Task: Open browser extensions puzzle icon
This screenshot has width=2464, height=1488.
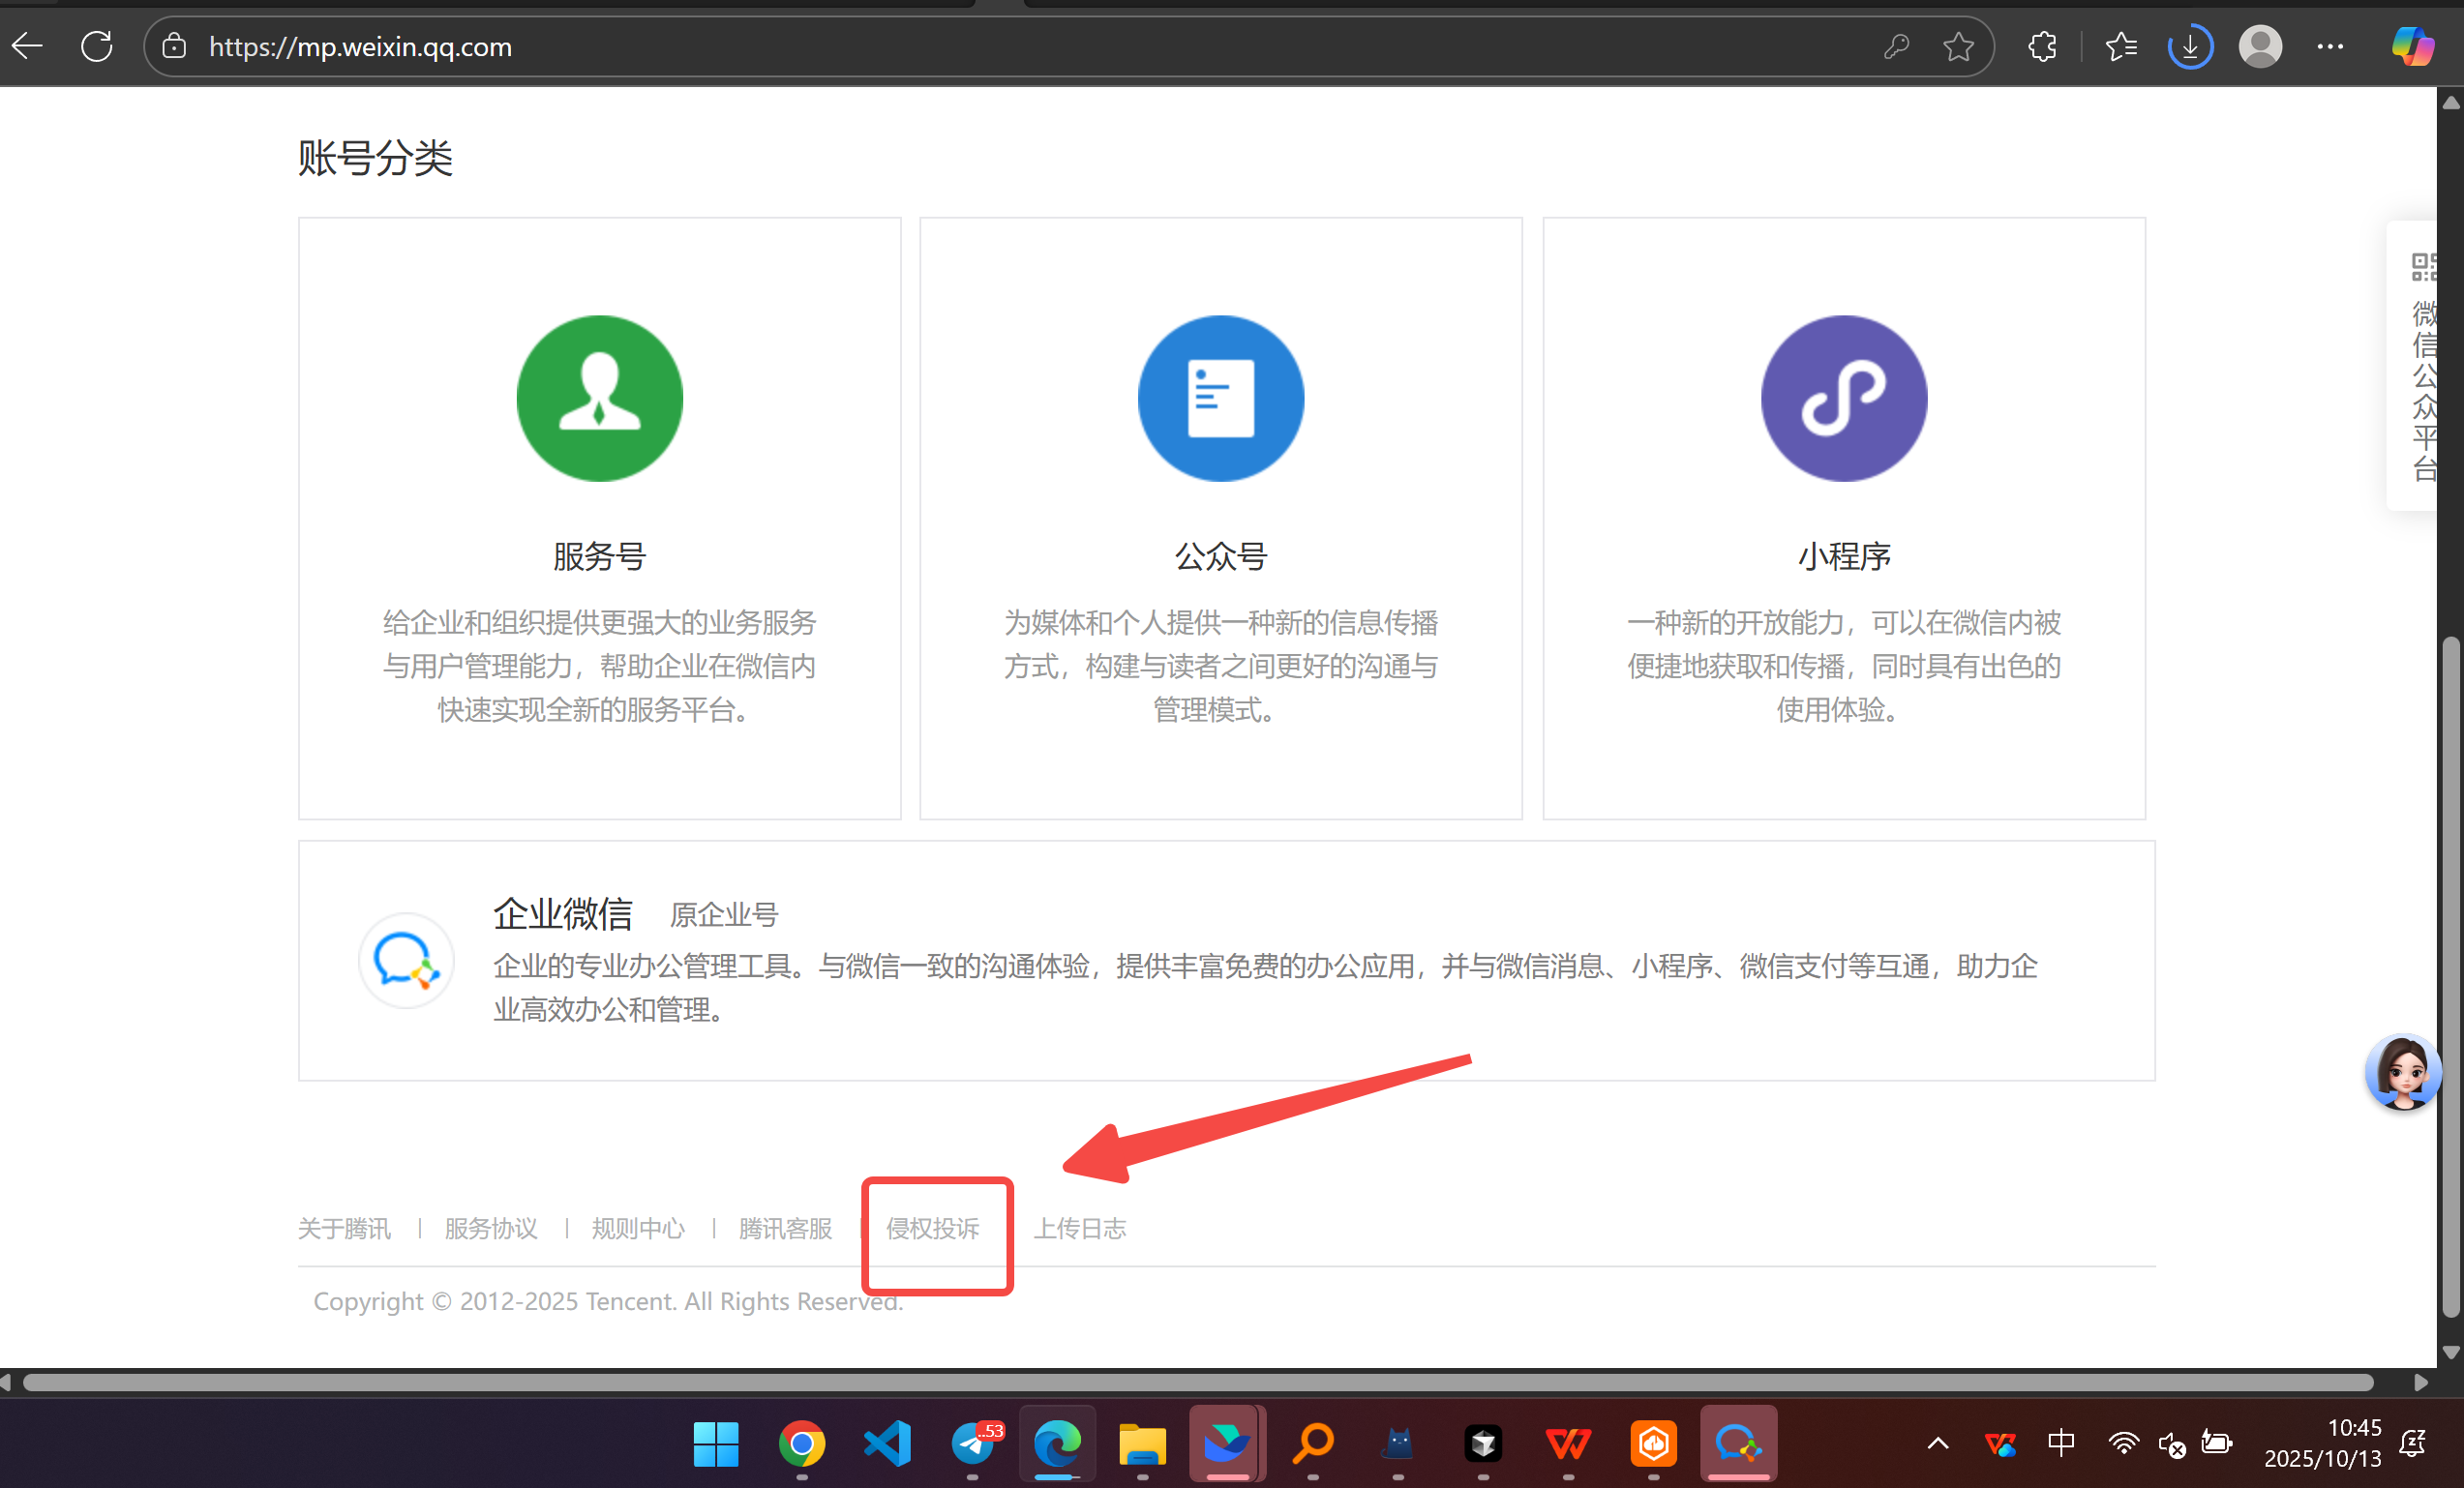Action: [x=2041, y=47]
